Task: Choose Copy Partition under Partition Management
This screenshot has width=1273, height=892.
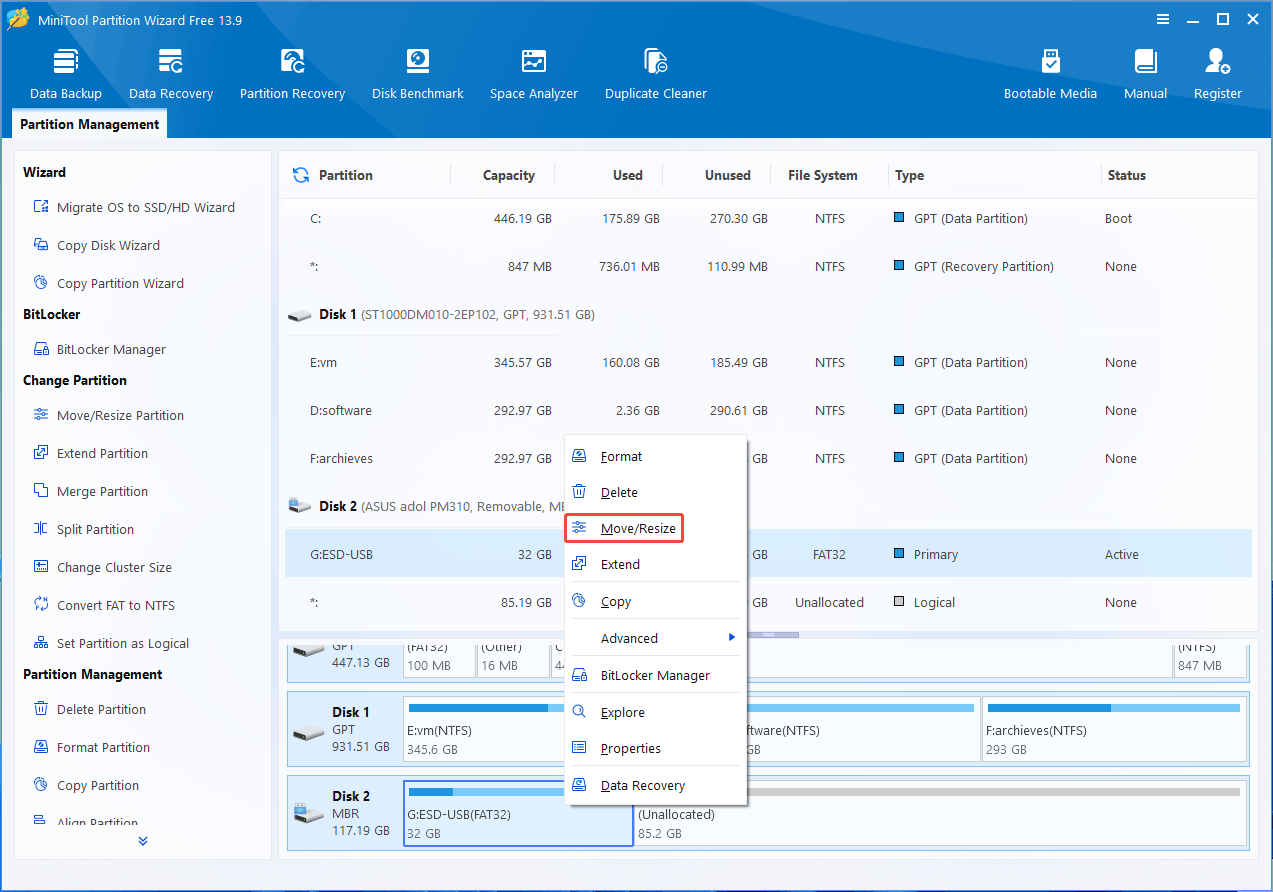Action: coord(86,786)
